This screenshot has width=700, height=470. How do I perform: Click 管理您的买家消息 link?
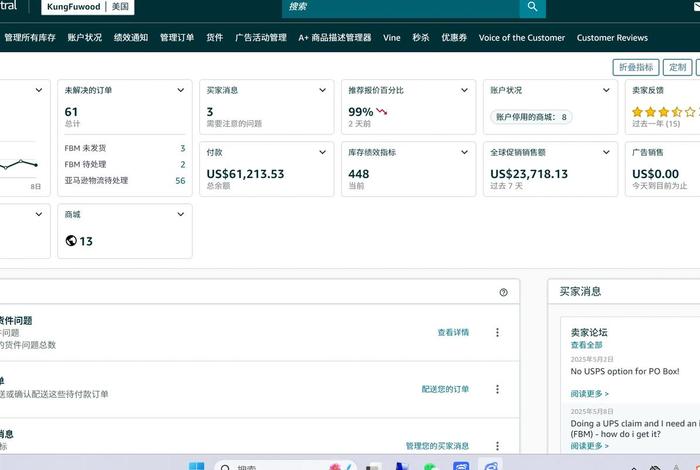[437, 446]
